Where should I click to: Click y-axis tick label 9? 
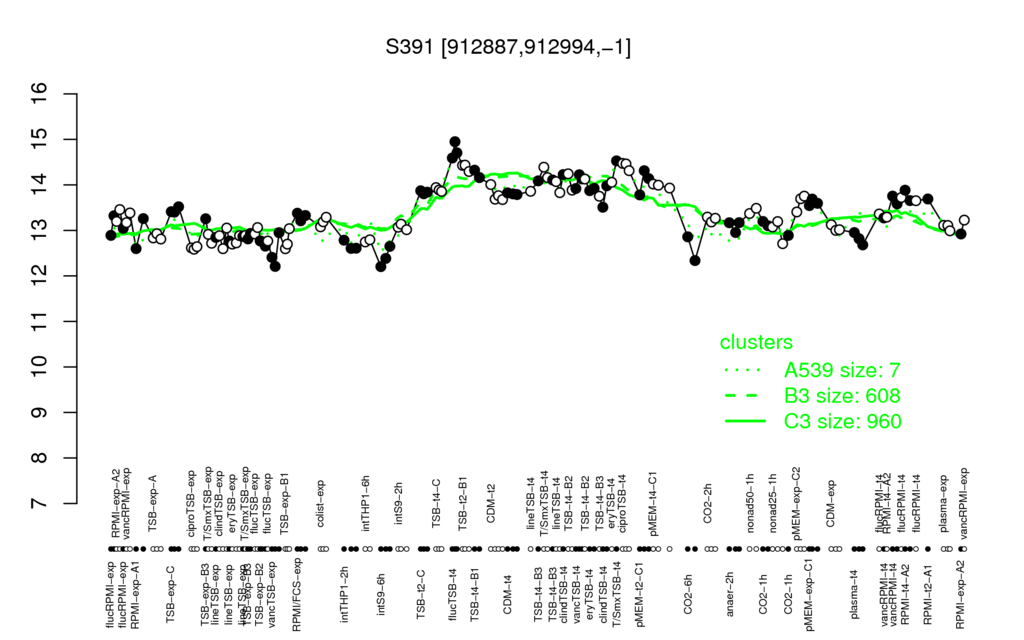tap(40, 412)
